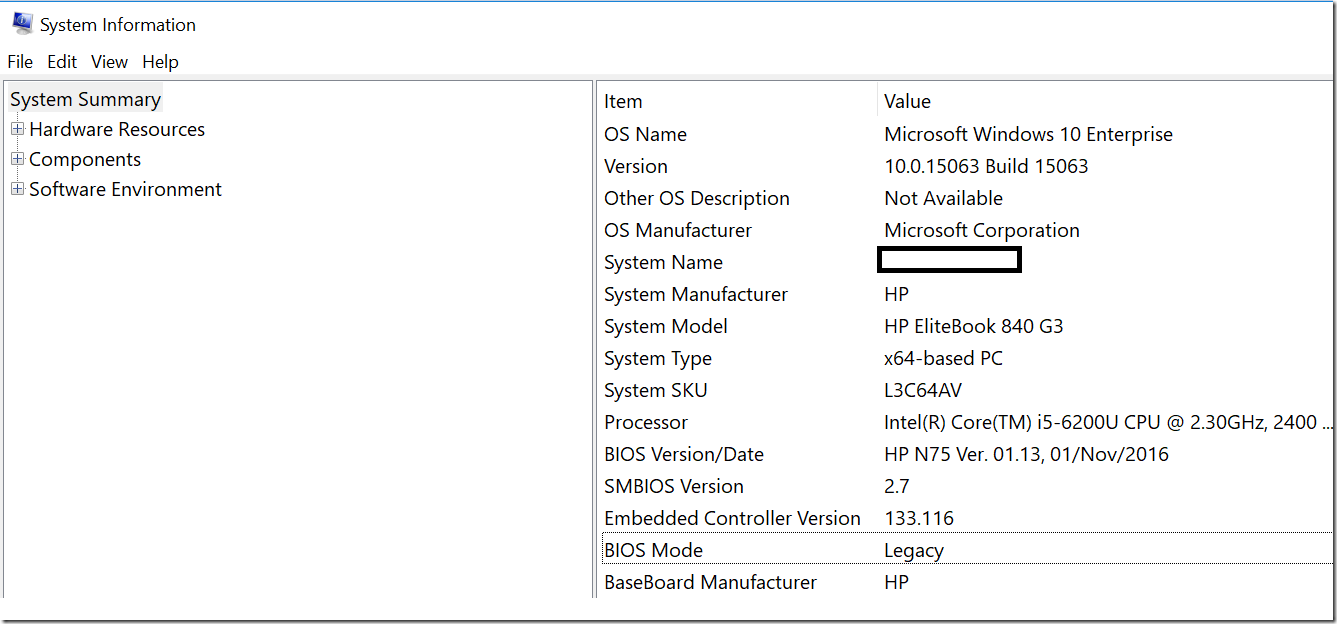Select System Summary in the tree

click(85, 100)
